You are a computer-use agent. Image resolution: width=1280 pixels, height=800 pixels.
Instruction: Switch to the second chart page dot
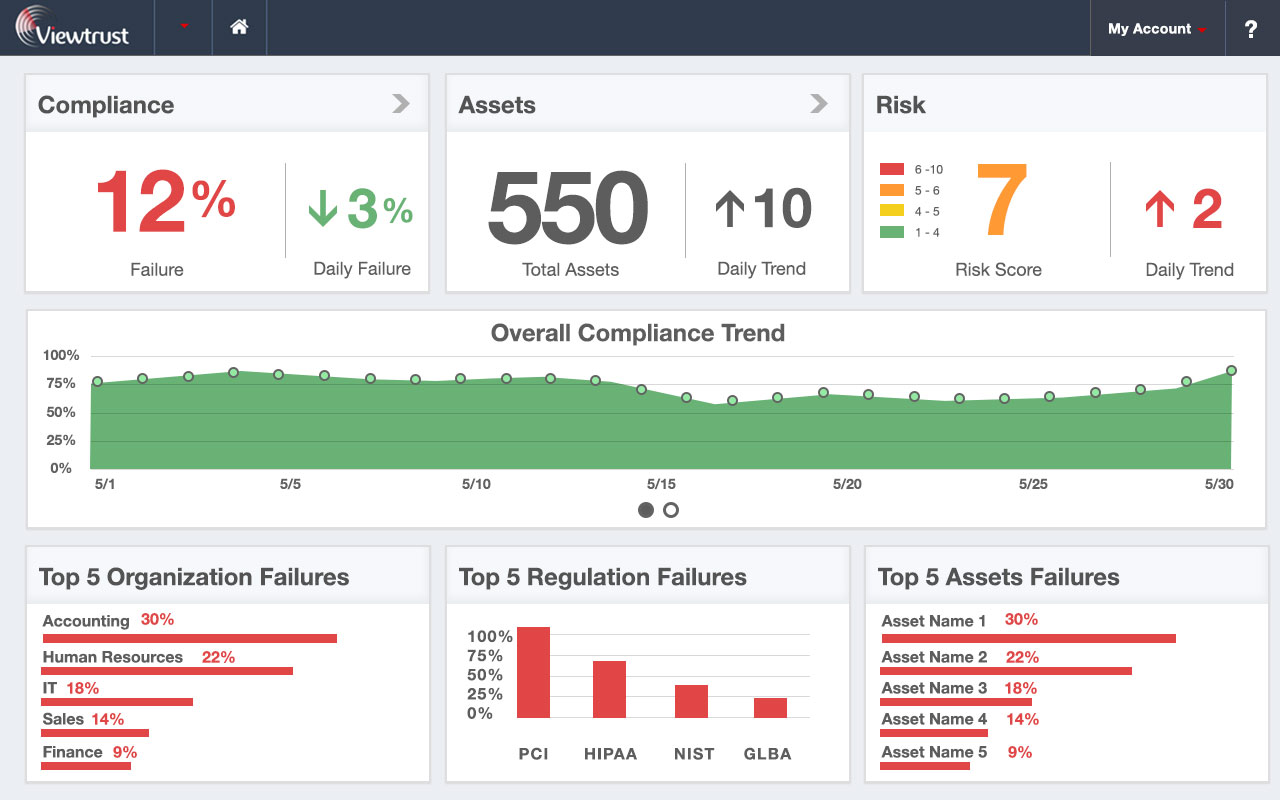click(x=671, y=510)
